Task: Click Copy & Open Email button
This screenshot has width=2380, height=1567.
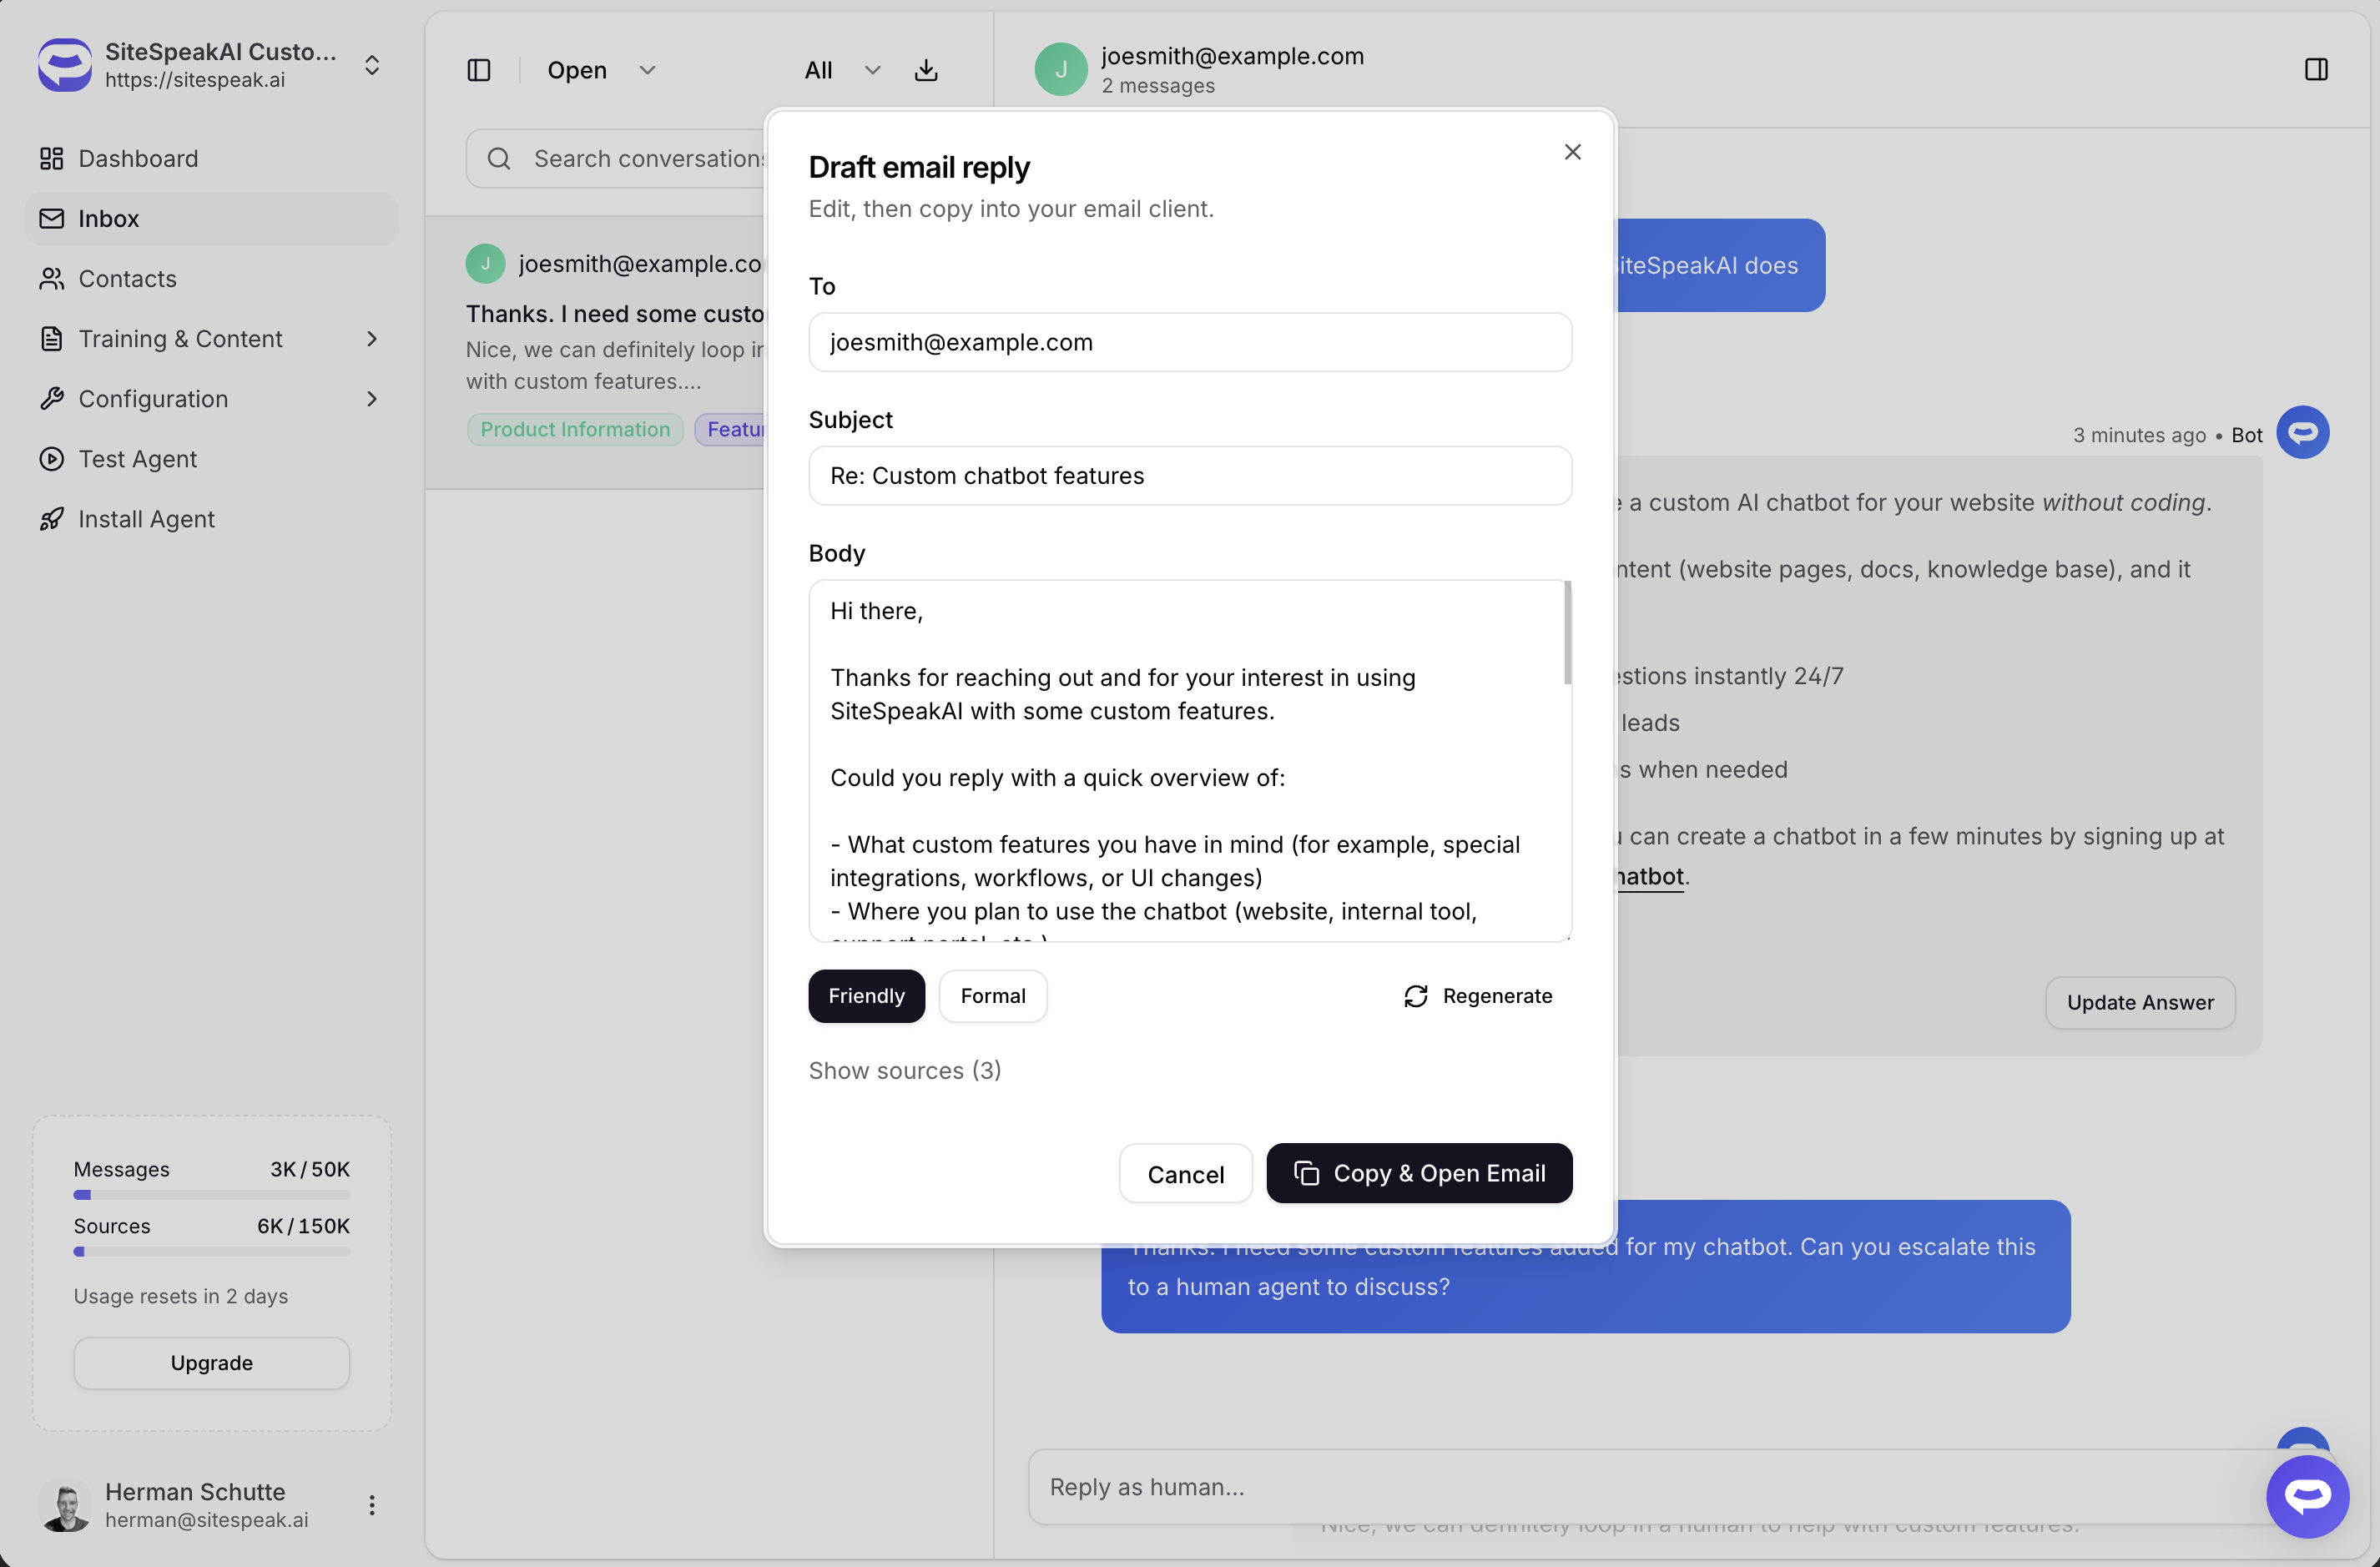Action: 1419,1173
